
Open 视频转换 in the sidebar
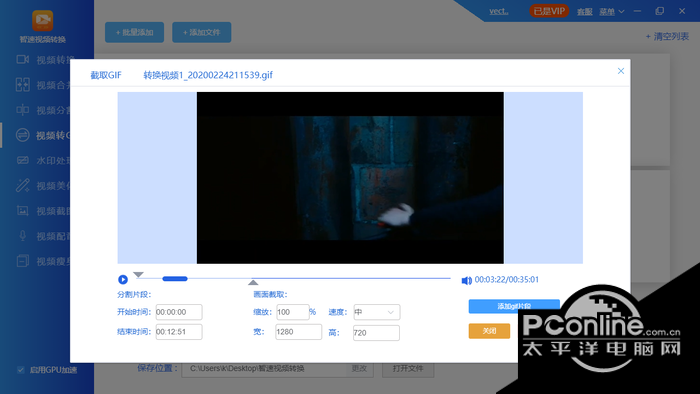[x=45, y=60]
